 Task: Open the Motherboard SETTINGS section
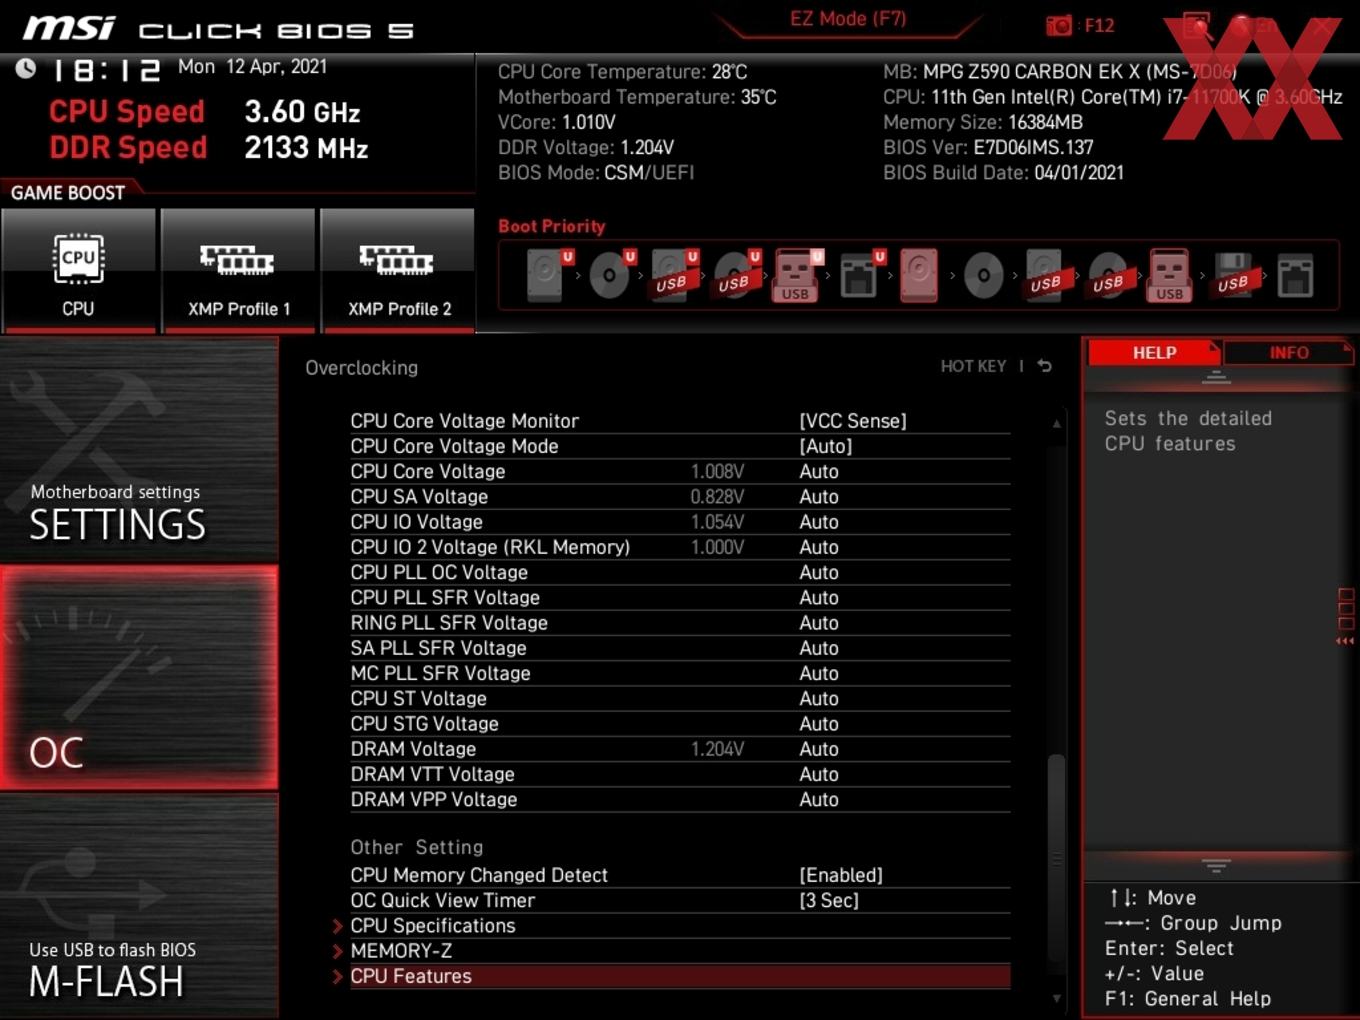139,450
